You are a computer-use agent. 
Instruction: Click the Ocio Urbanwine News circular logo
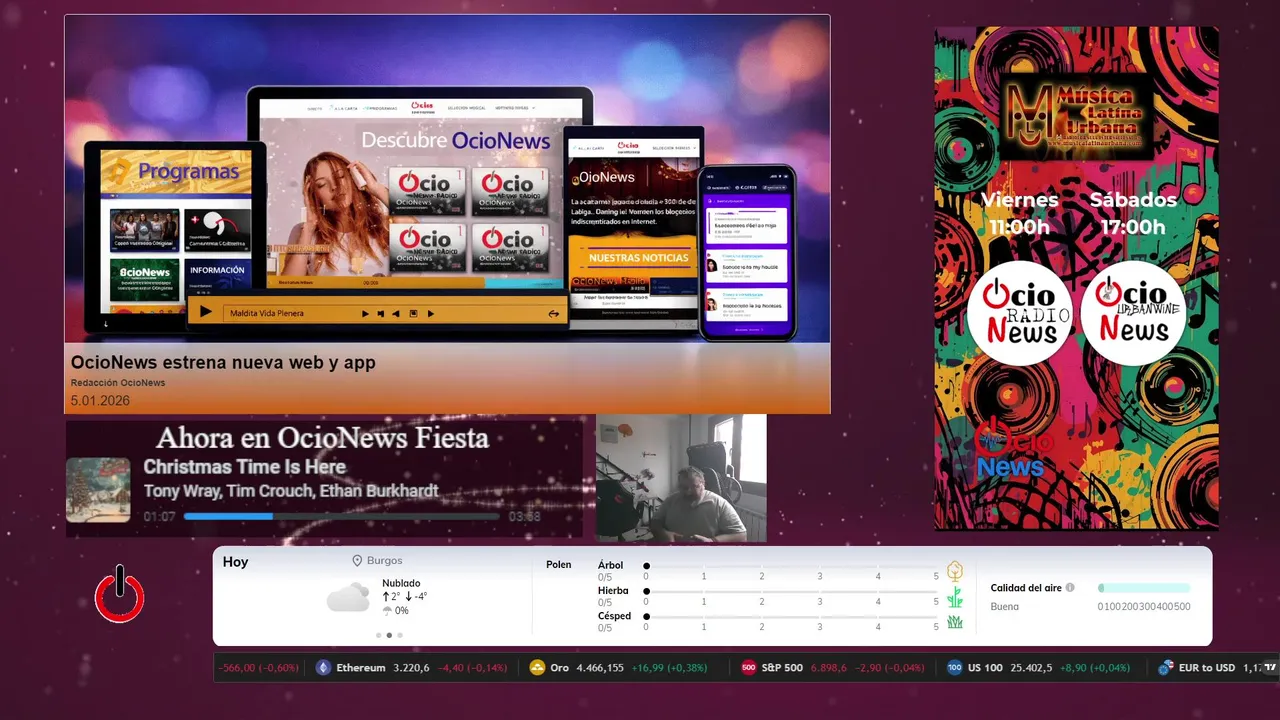coord(1134,313)
